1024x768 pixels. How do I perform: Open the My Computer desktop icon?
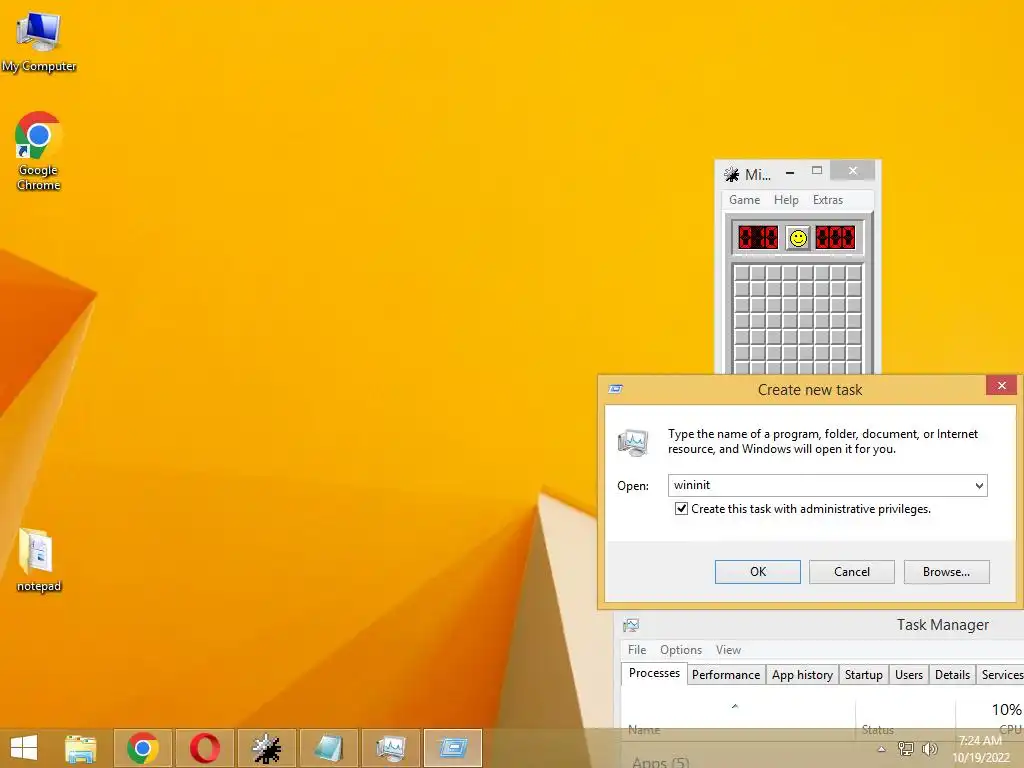pyautogui.click(x=39, y=40)
